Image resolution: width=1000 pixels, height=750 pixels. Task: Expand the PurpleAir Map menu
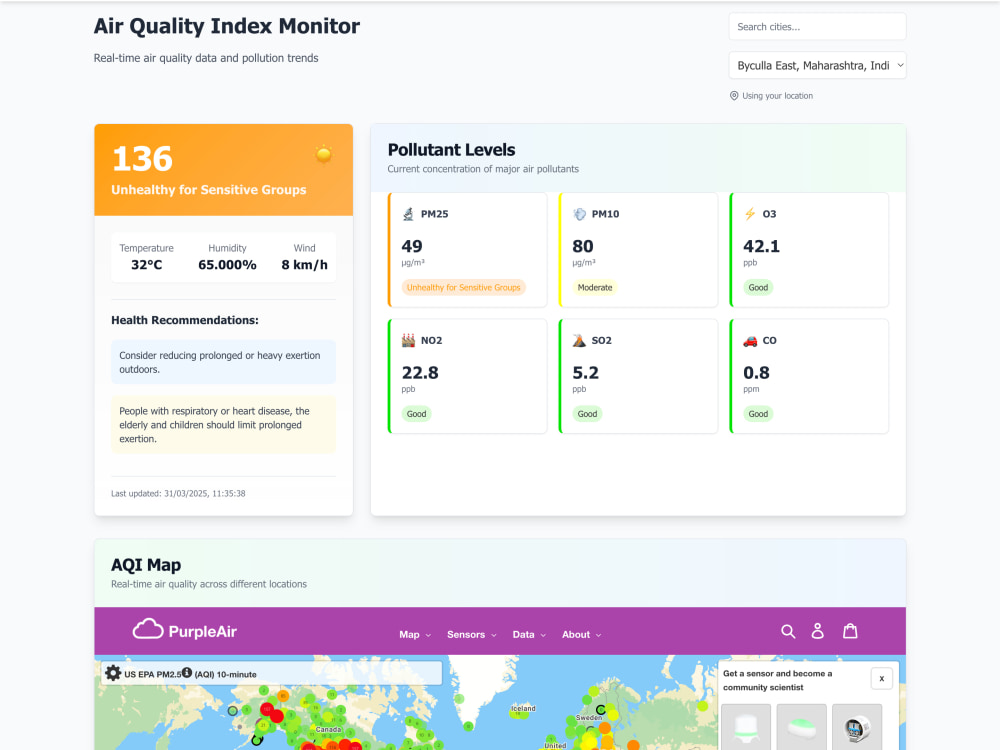tap(415, 635)
